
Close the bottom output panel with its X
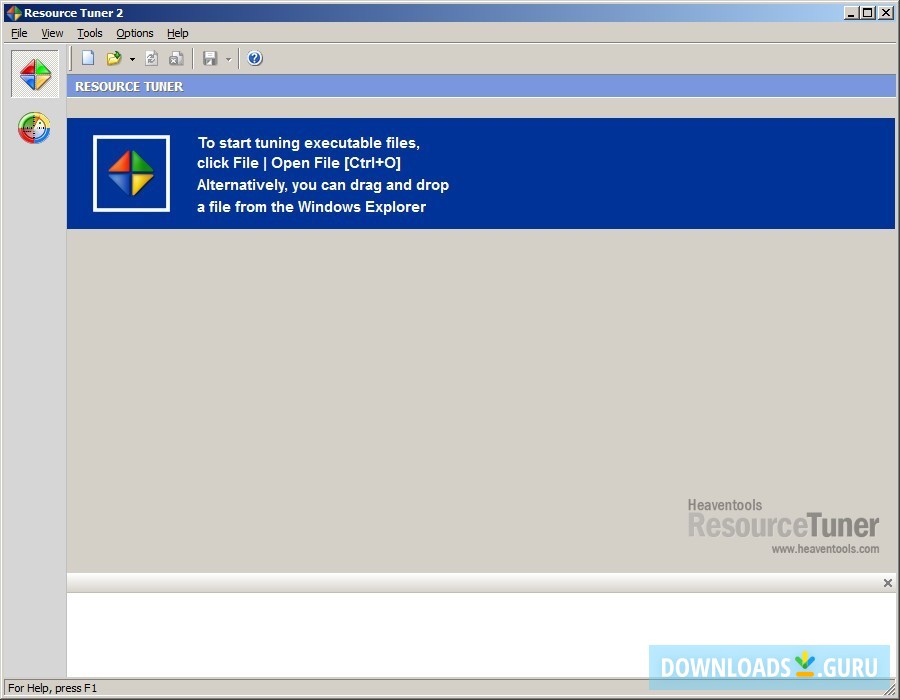click(886, 582)
